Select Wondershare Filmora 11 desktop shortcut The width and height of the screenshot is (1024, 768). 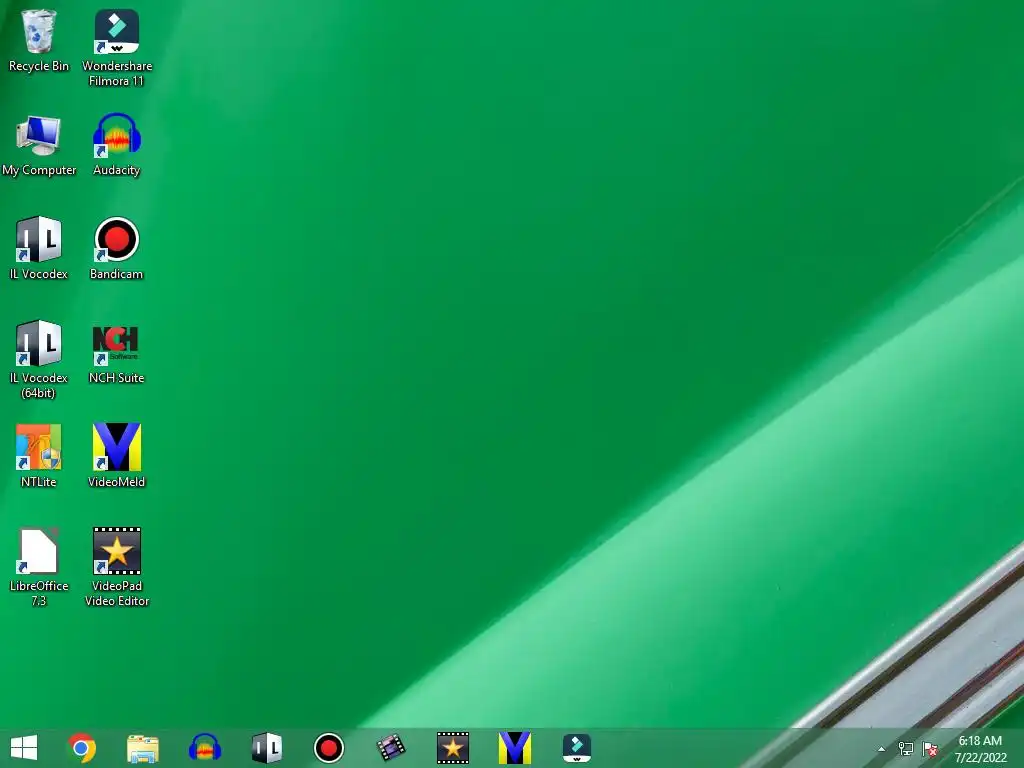117,48
